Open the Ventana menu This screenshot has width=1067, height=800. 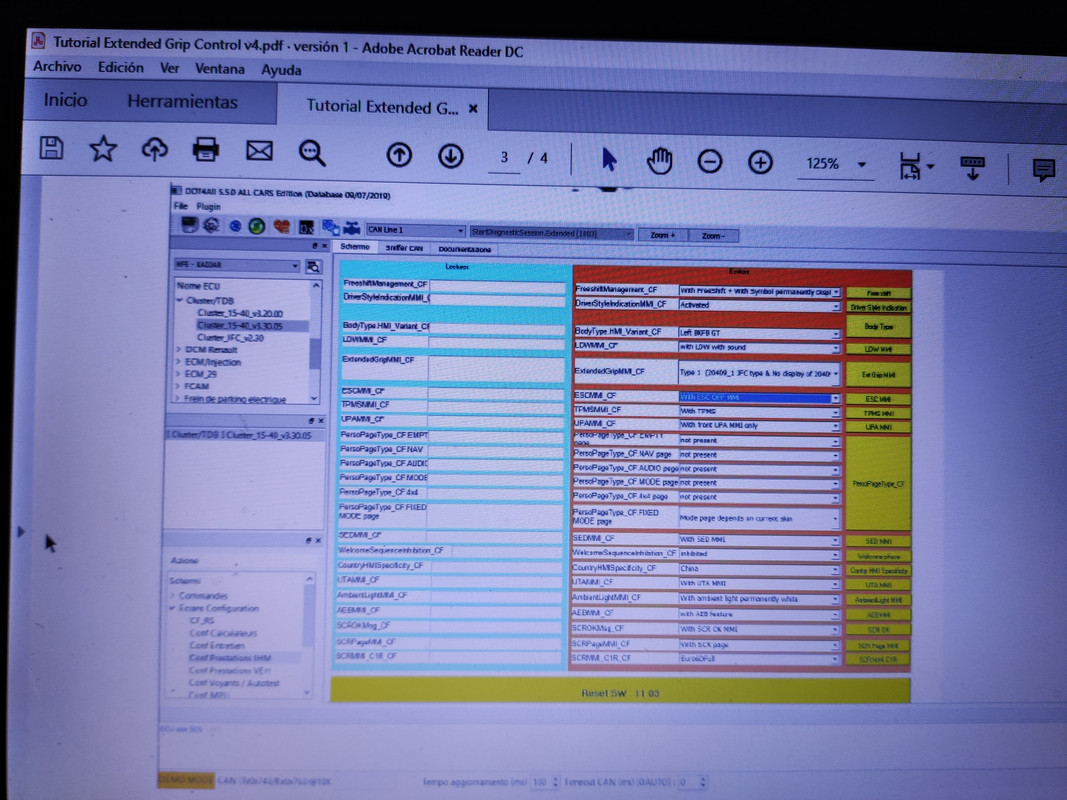coord(219,69)
